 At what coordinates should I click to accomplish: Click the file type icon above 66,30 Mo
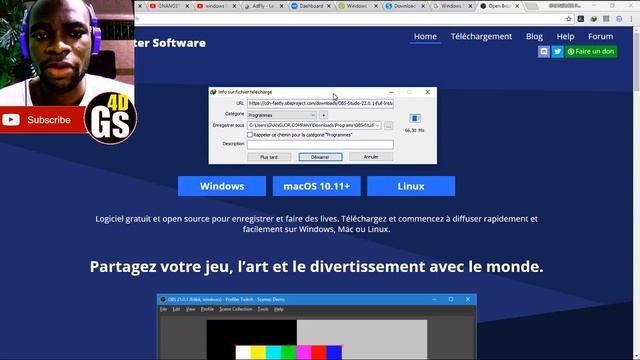tap(415, 118)
